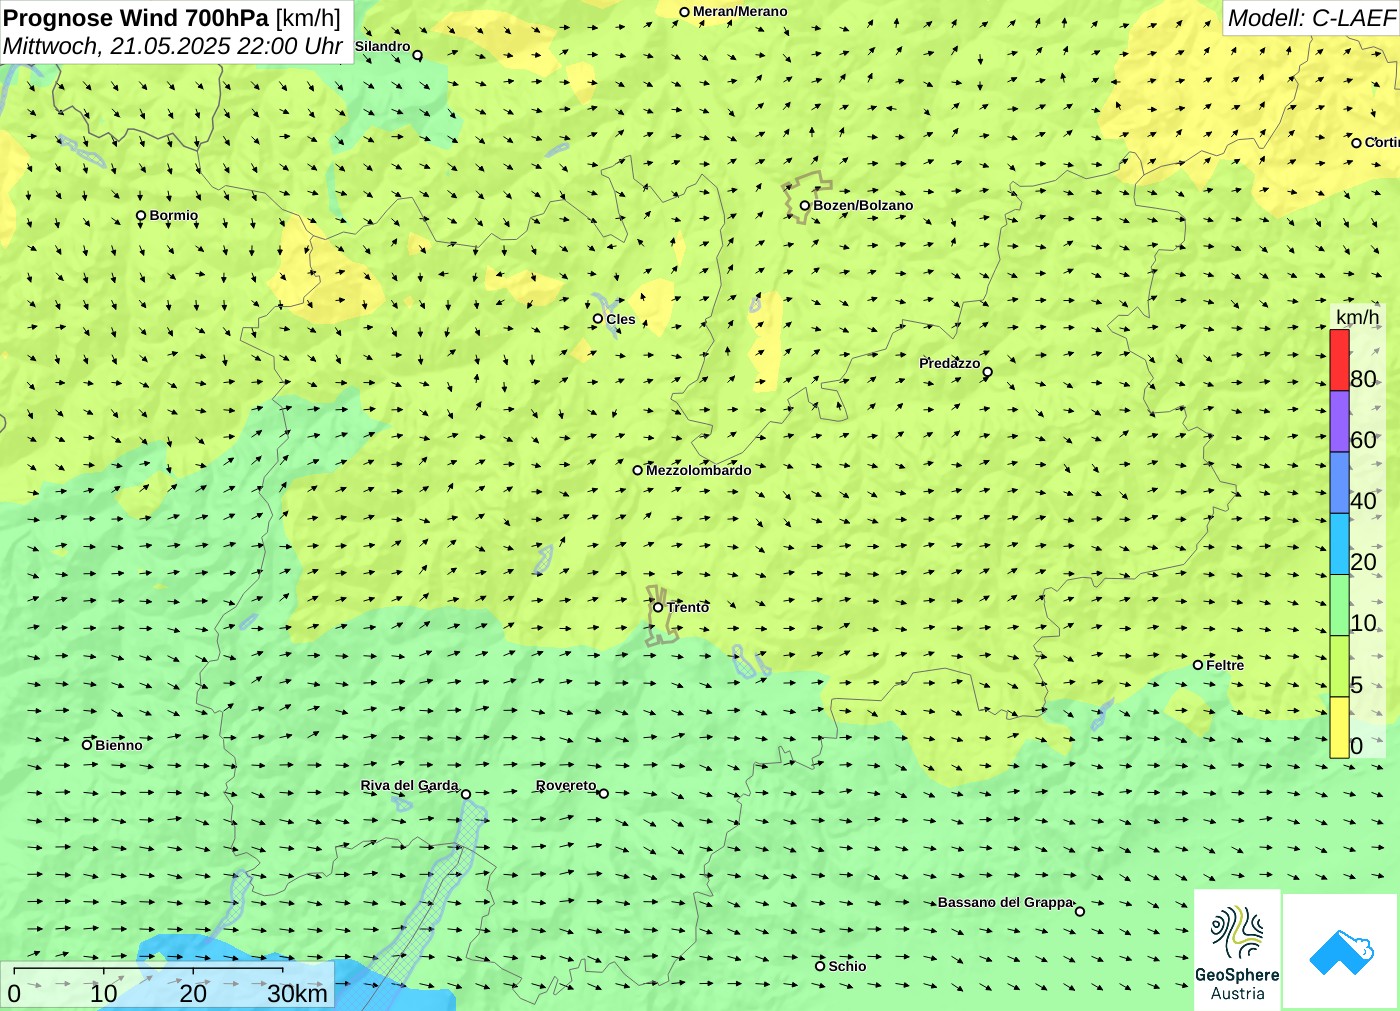Image resolution: width=1400 pixels, height=1011 pixels.
Task: Click the cyan 20 km/h legend color
Action: click(1339, 544)
